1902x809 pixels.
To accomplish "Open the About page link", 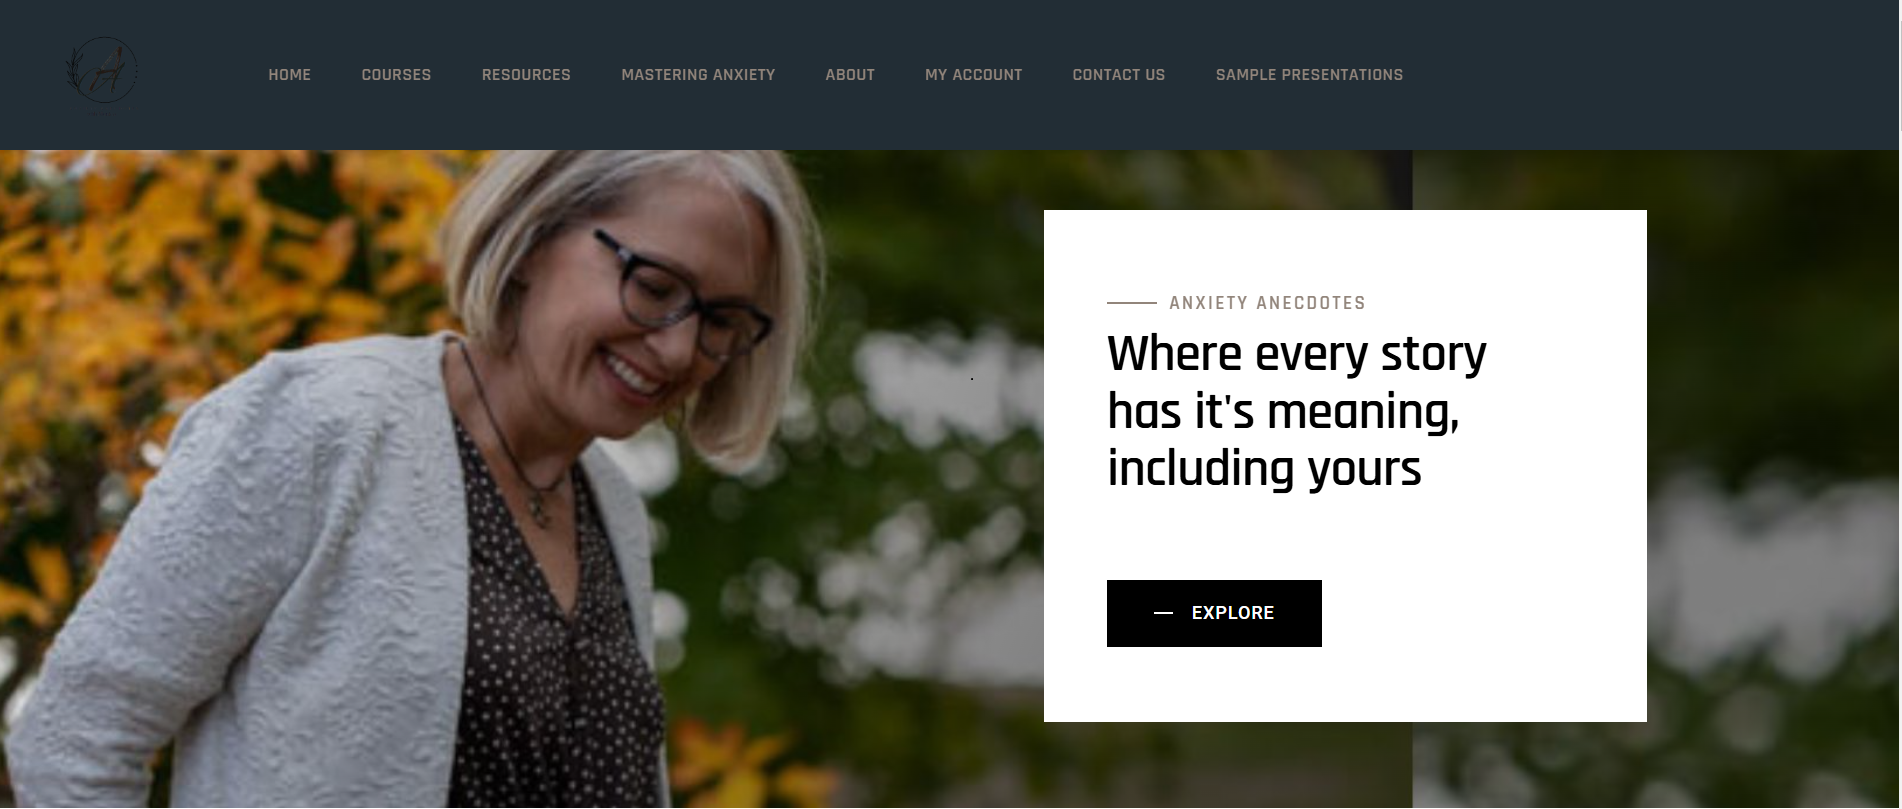I will (850, 75).
